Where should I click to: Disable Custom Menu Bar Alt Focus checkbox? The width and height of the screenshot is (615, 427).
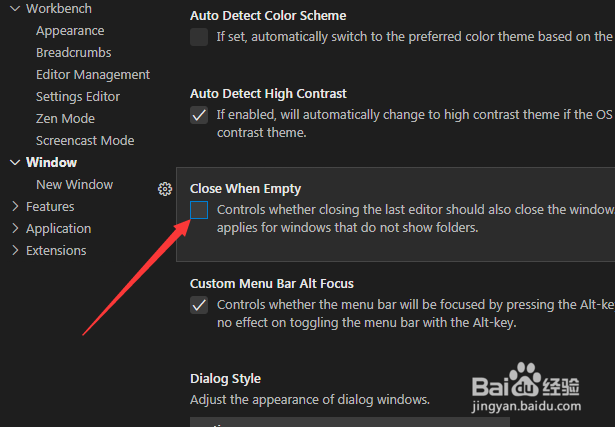coord(199,305)
